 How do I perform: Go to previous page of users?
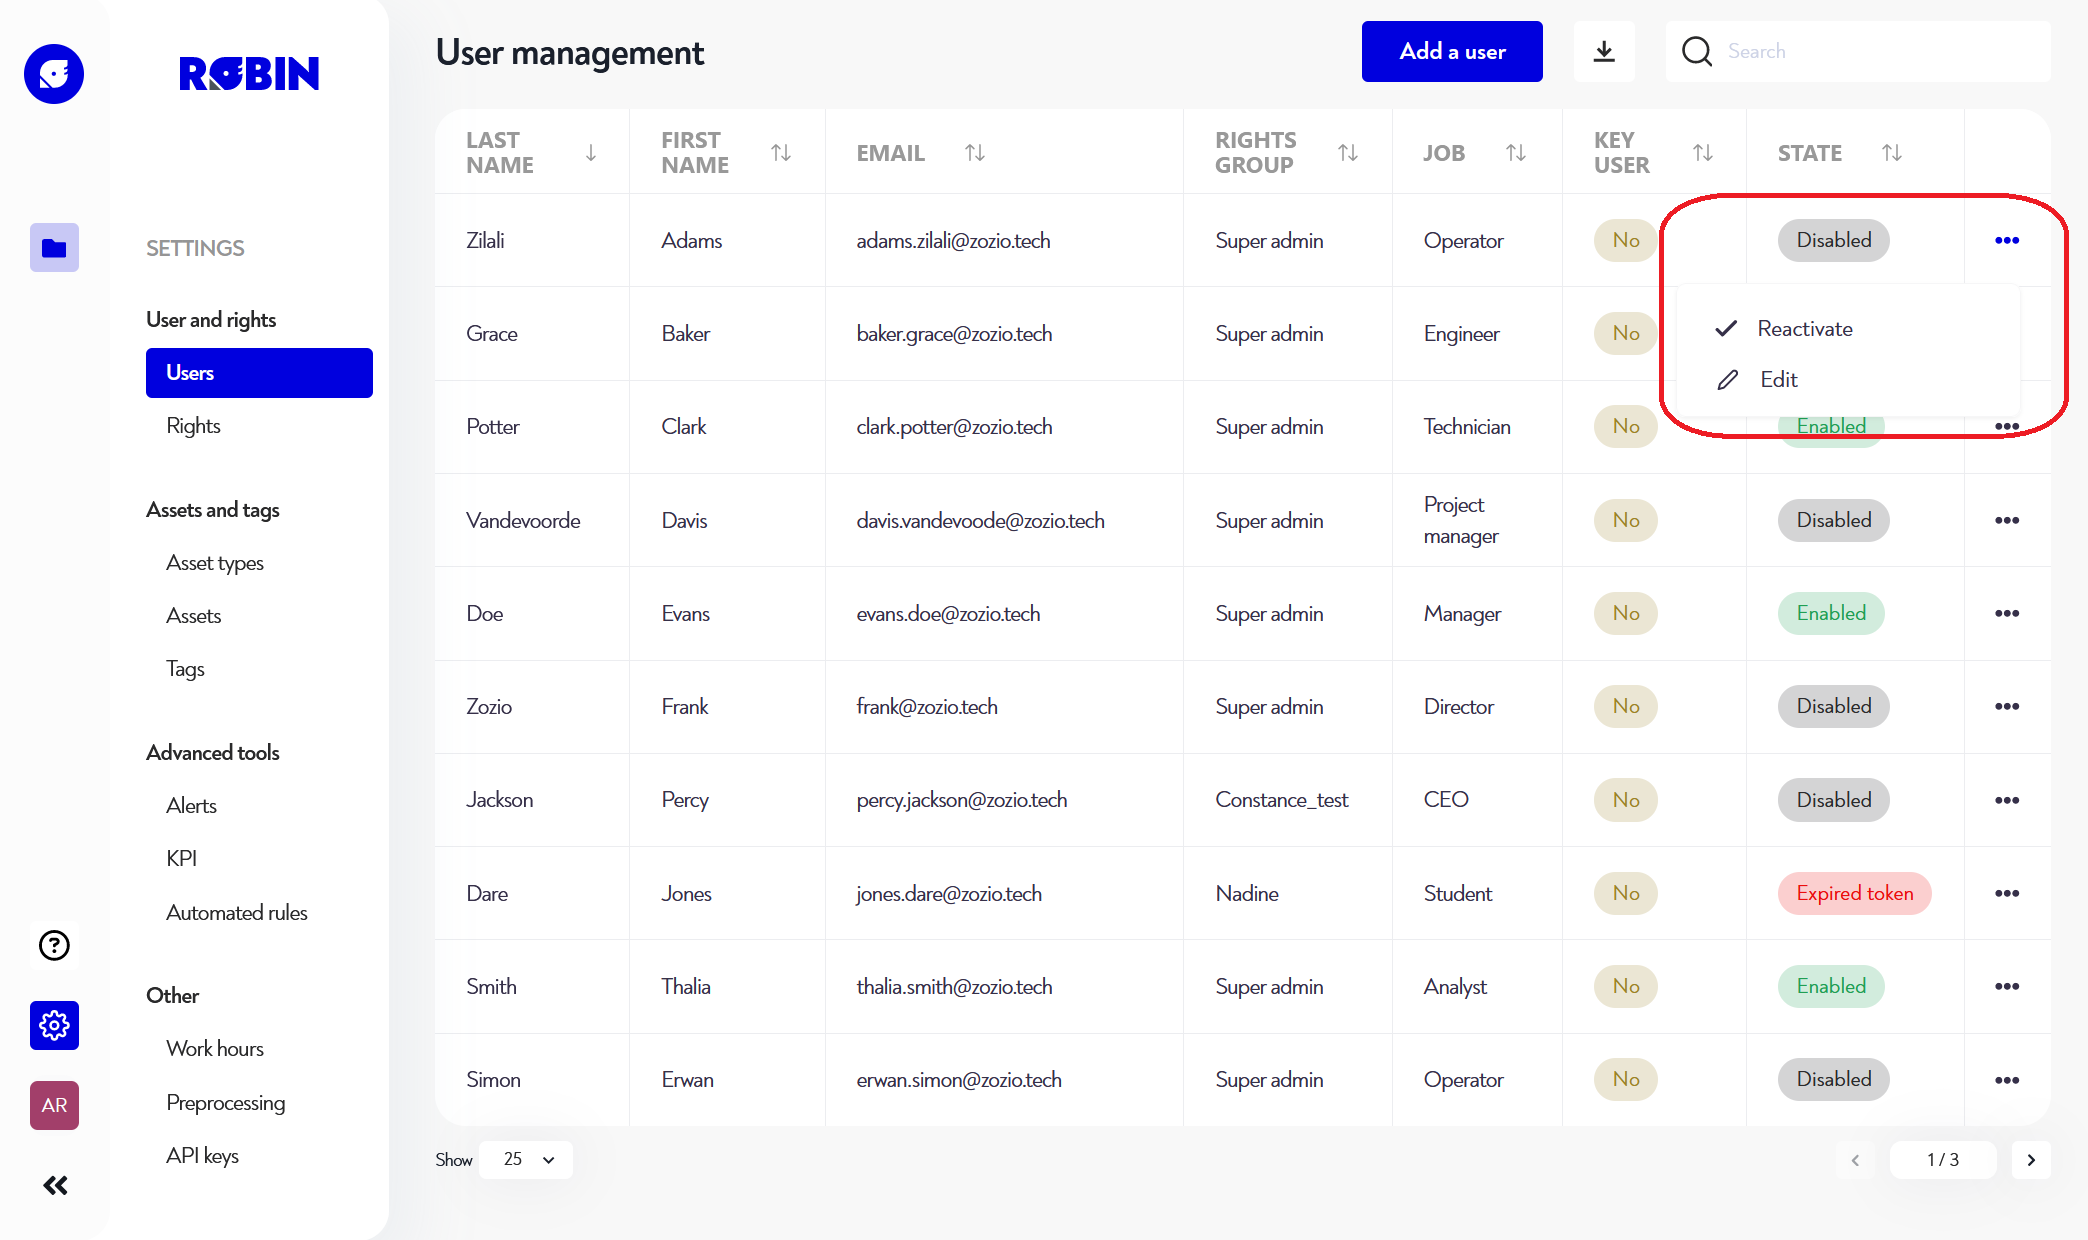coord(1855,1160)
